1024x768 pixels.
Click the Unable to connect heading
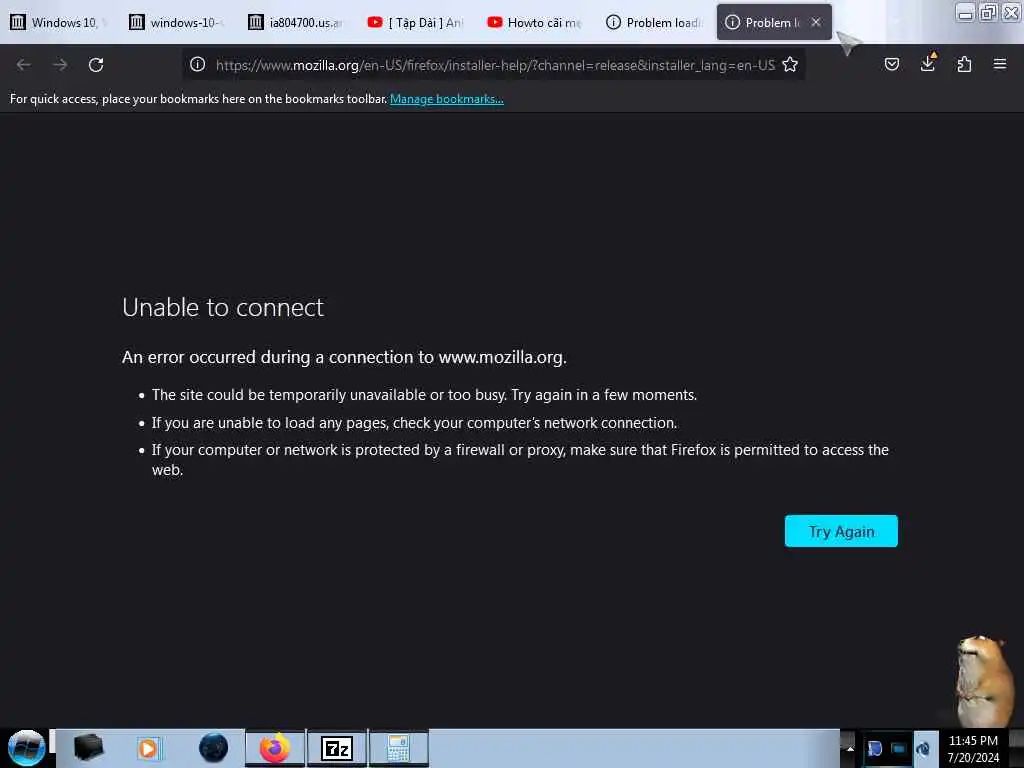tap(223, 308)
